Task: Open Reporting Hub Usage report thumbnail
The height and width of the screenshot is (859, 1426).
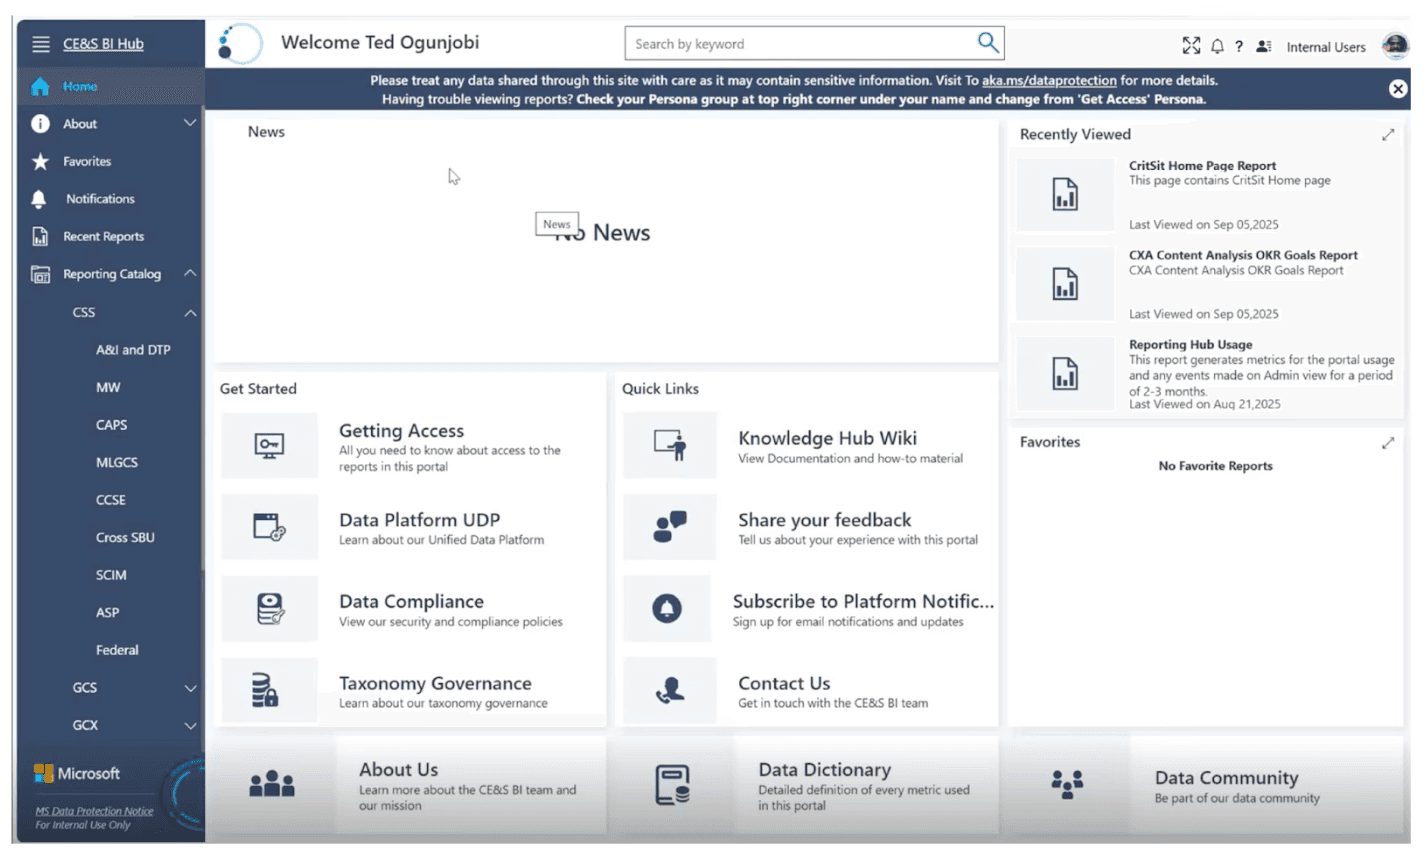Action: tap(1065, 374)
